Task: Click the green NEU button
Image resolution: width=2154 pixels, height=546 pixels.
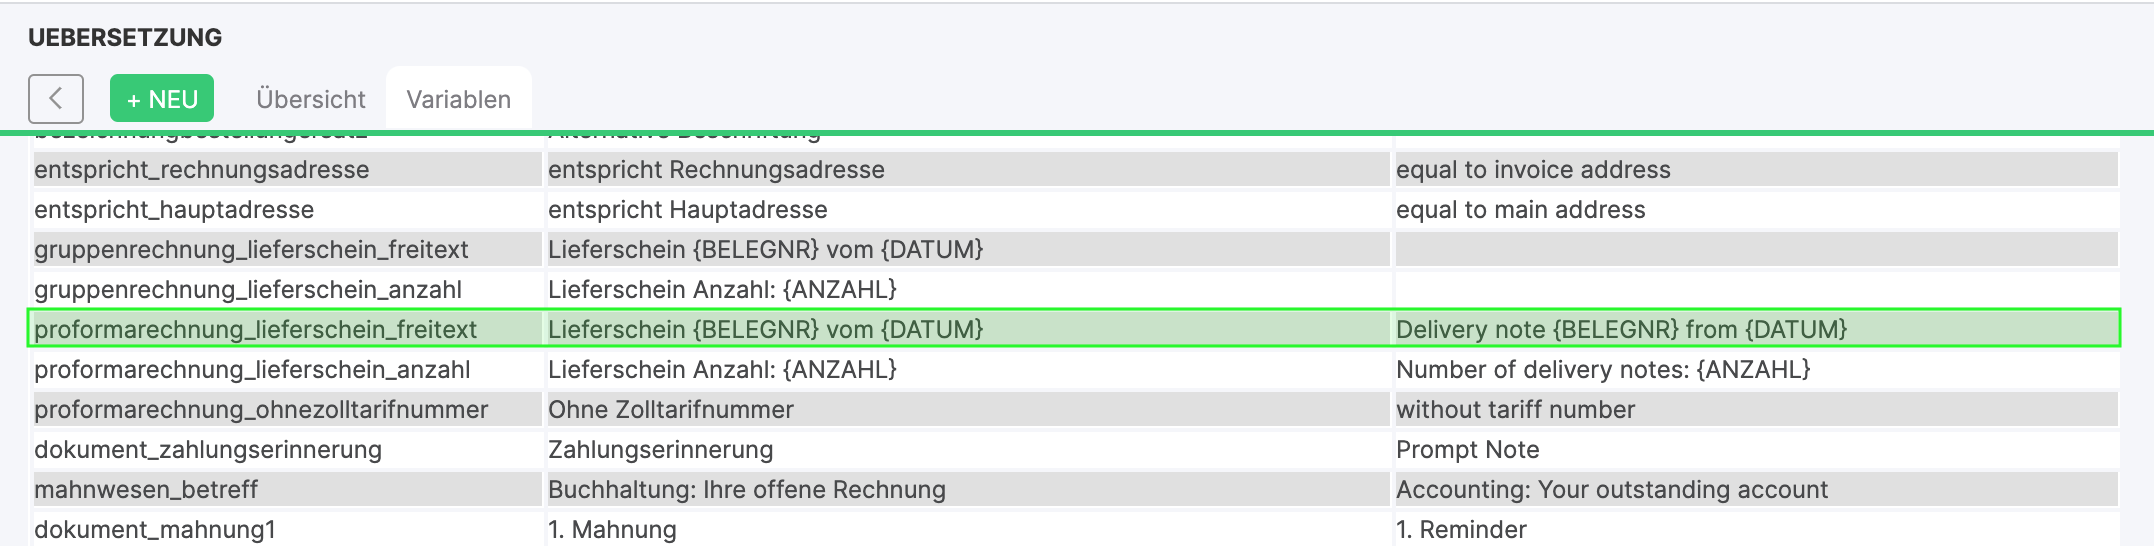Action: click(162, 99)
